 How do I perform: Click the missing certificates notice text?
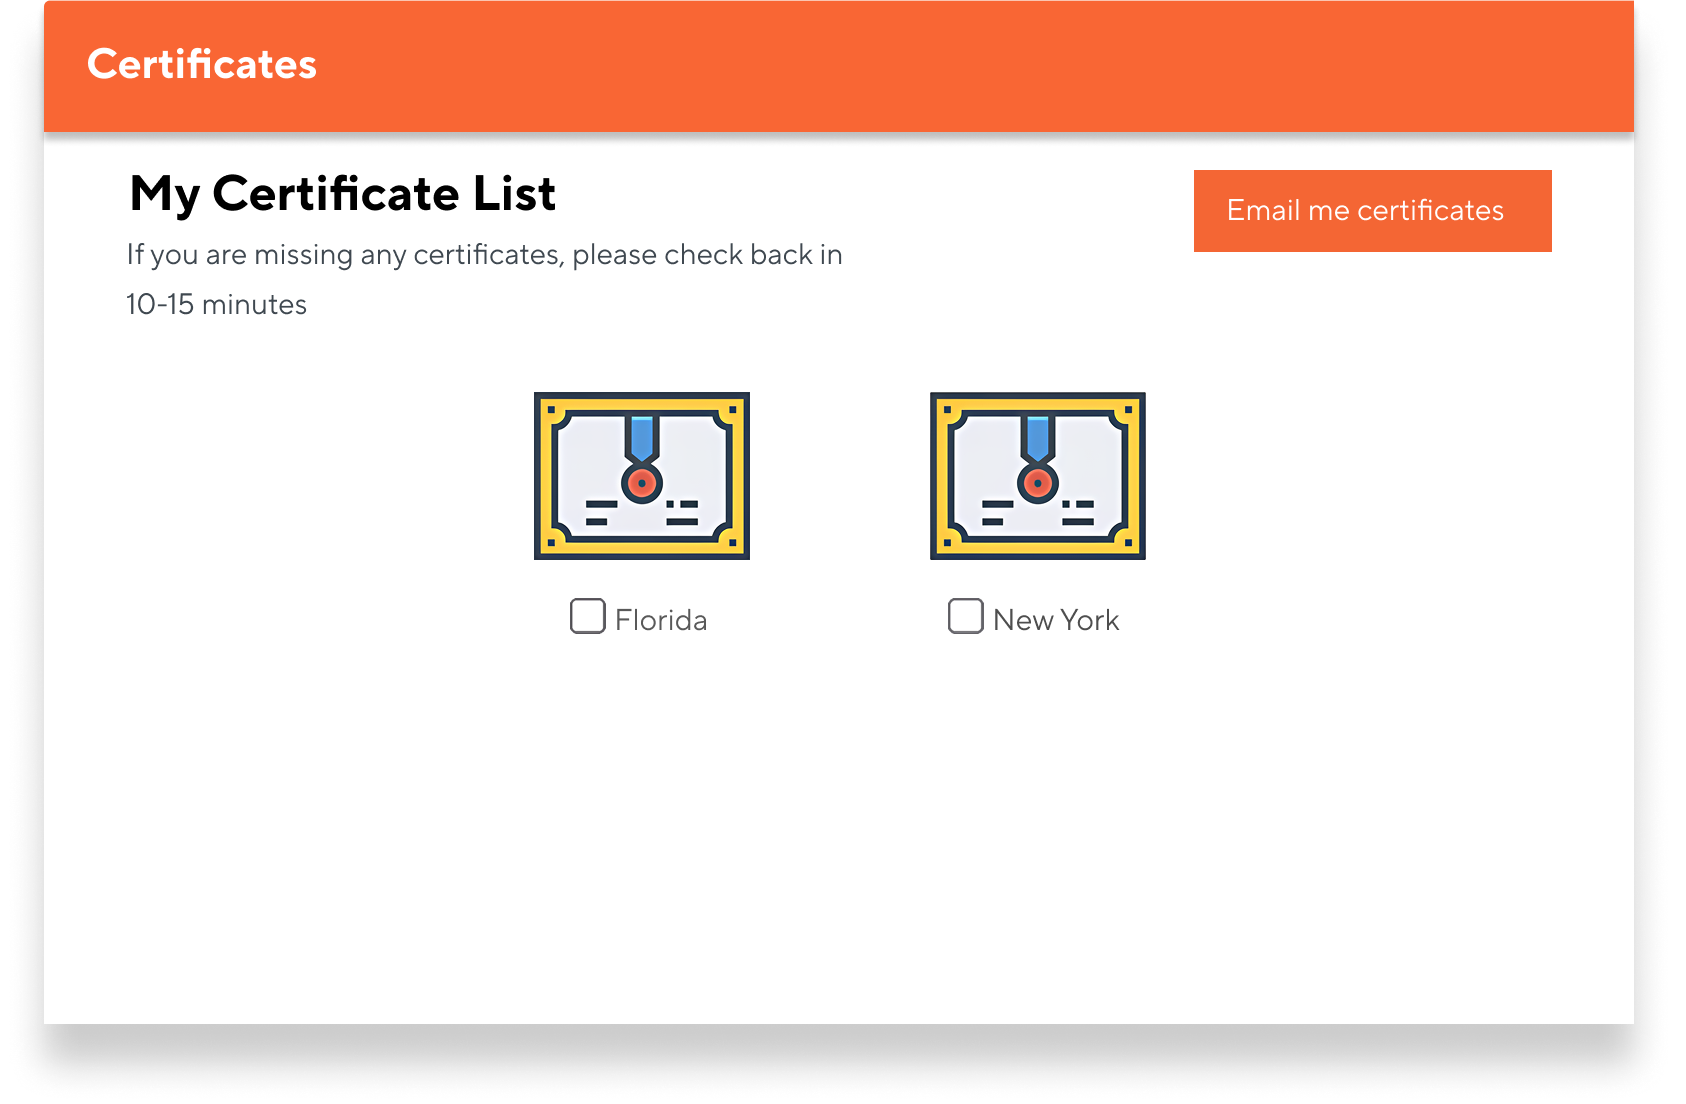pos(484,255)
